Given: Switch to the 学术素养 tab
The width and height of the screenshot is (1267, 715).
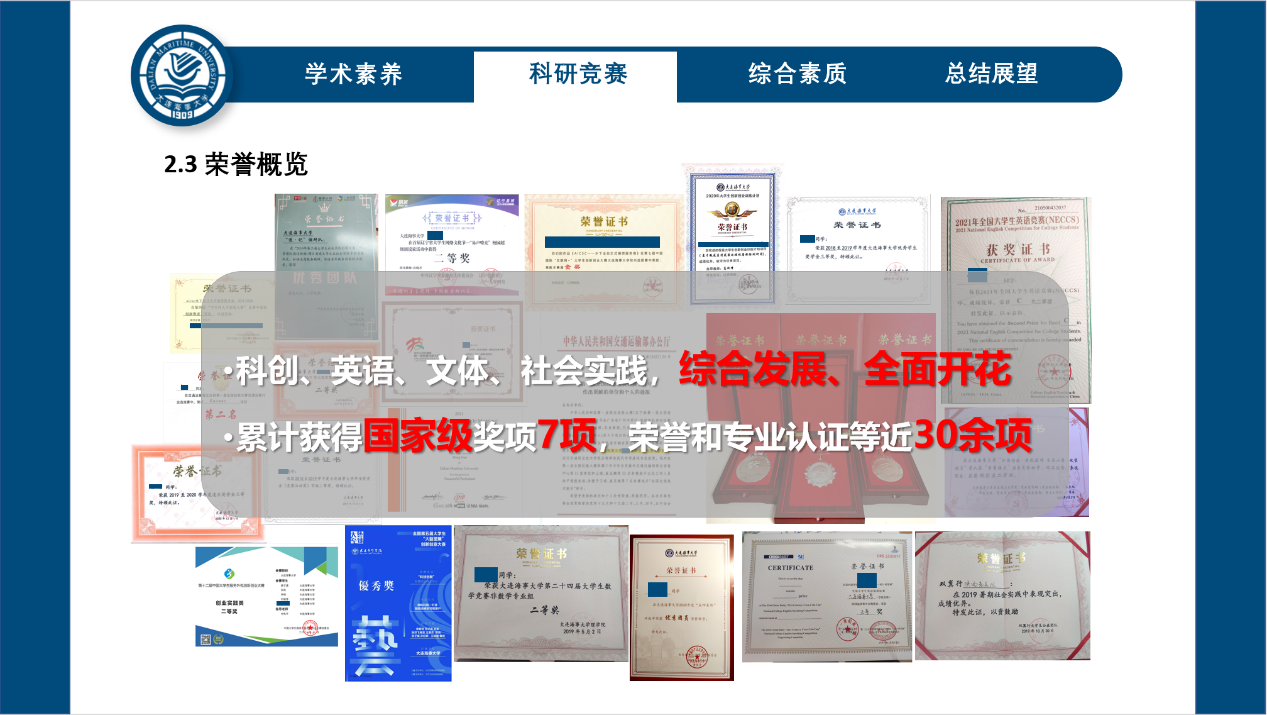Looking at the screenshot, I should coord(354,74).
